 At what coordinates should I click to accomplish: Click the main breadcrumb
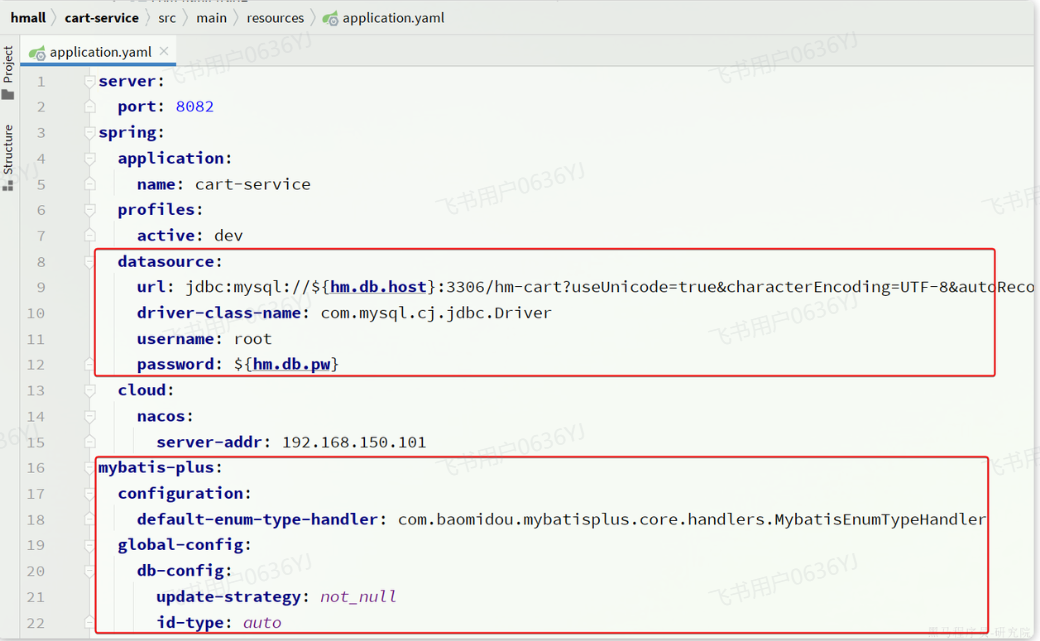click(x=212, y=18)
